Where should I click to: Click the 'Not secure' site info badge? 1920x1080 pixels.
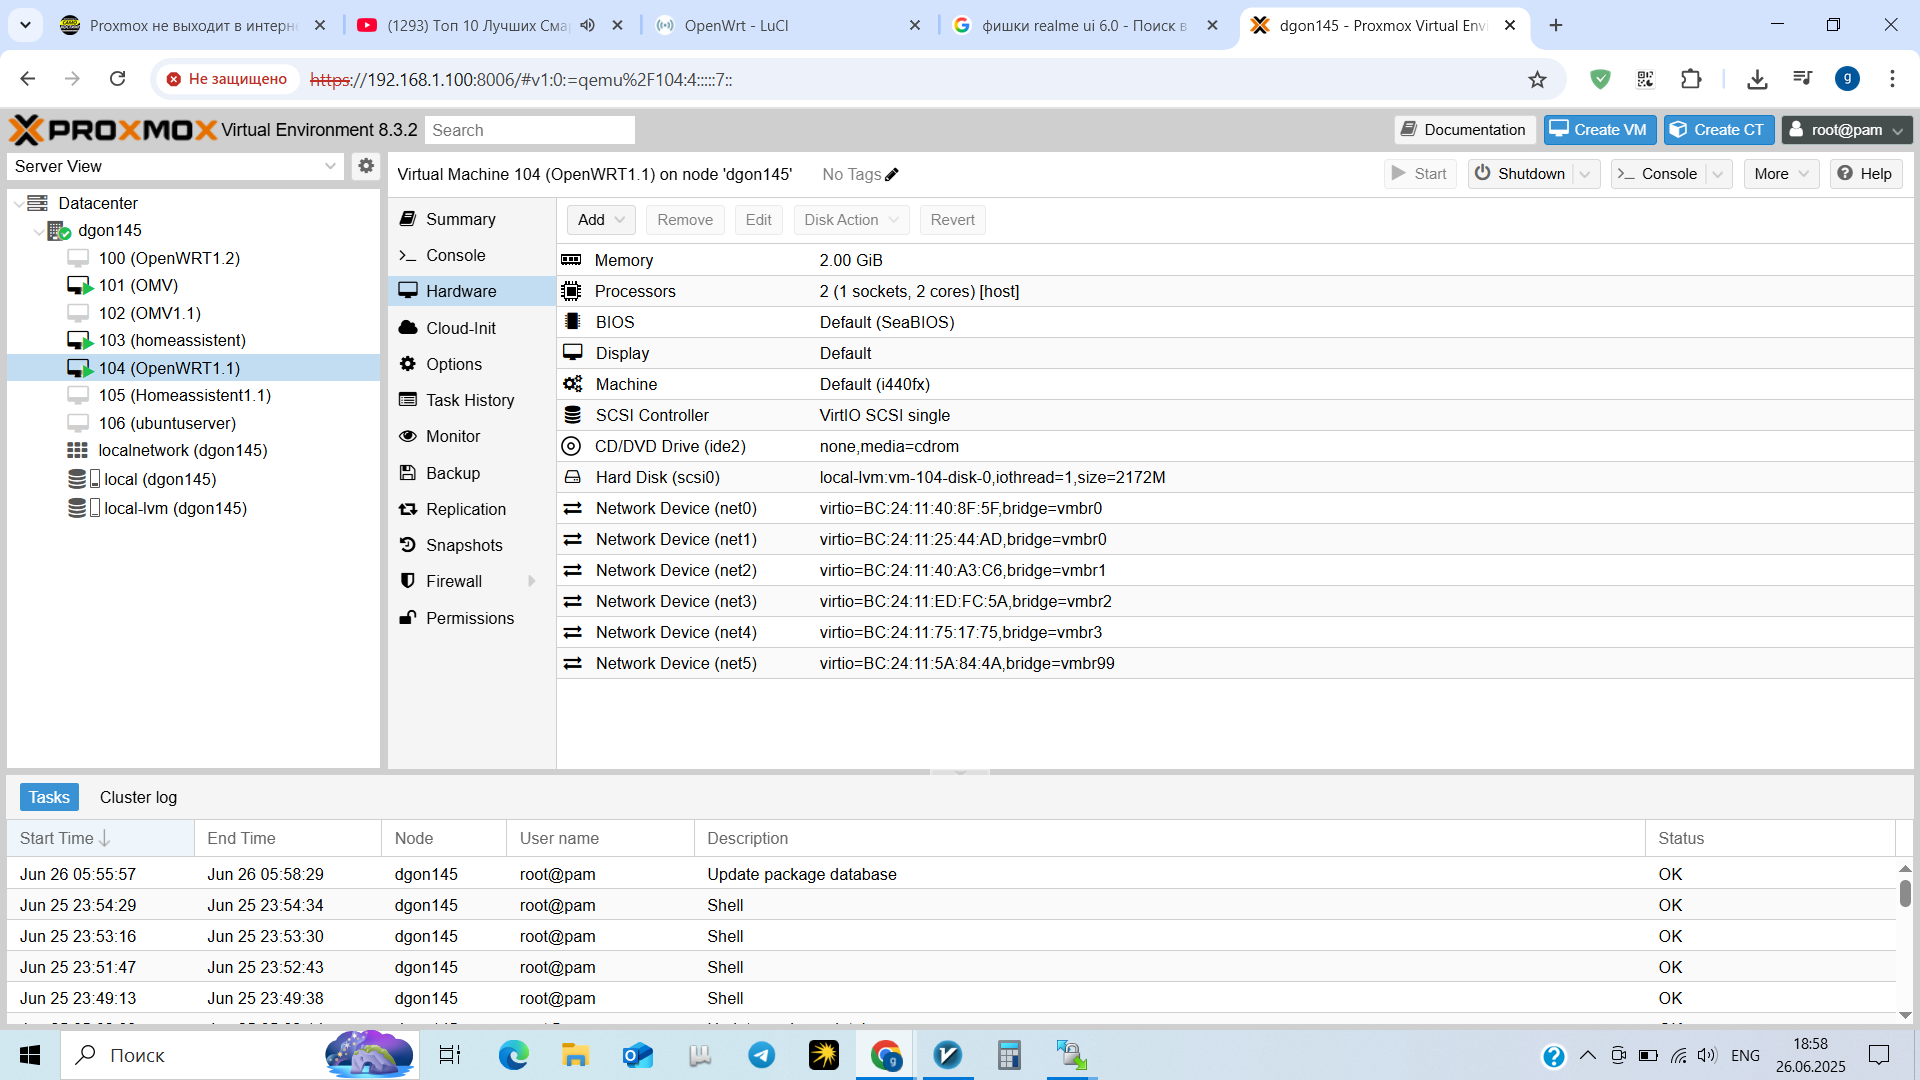click(x=227, y=79)
